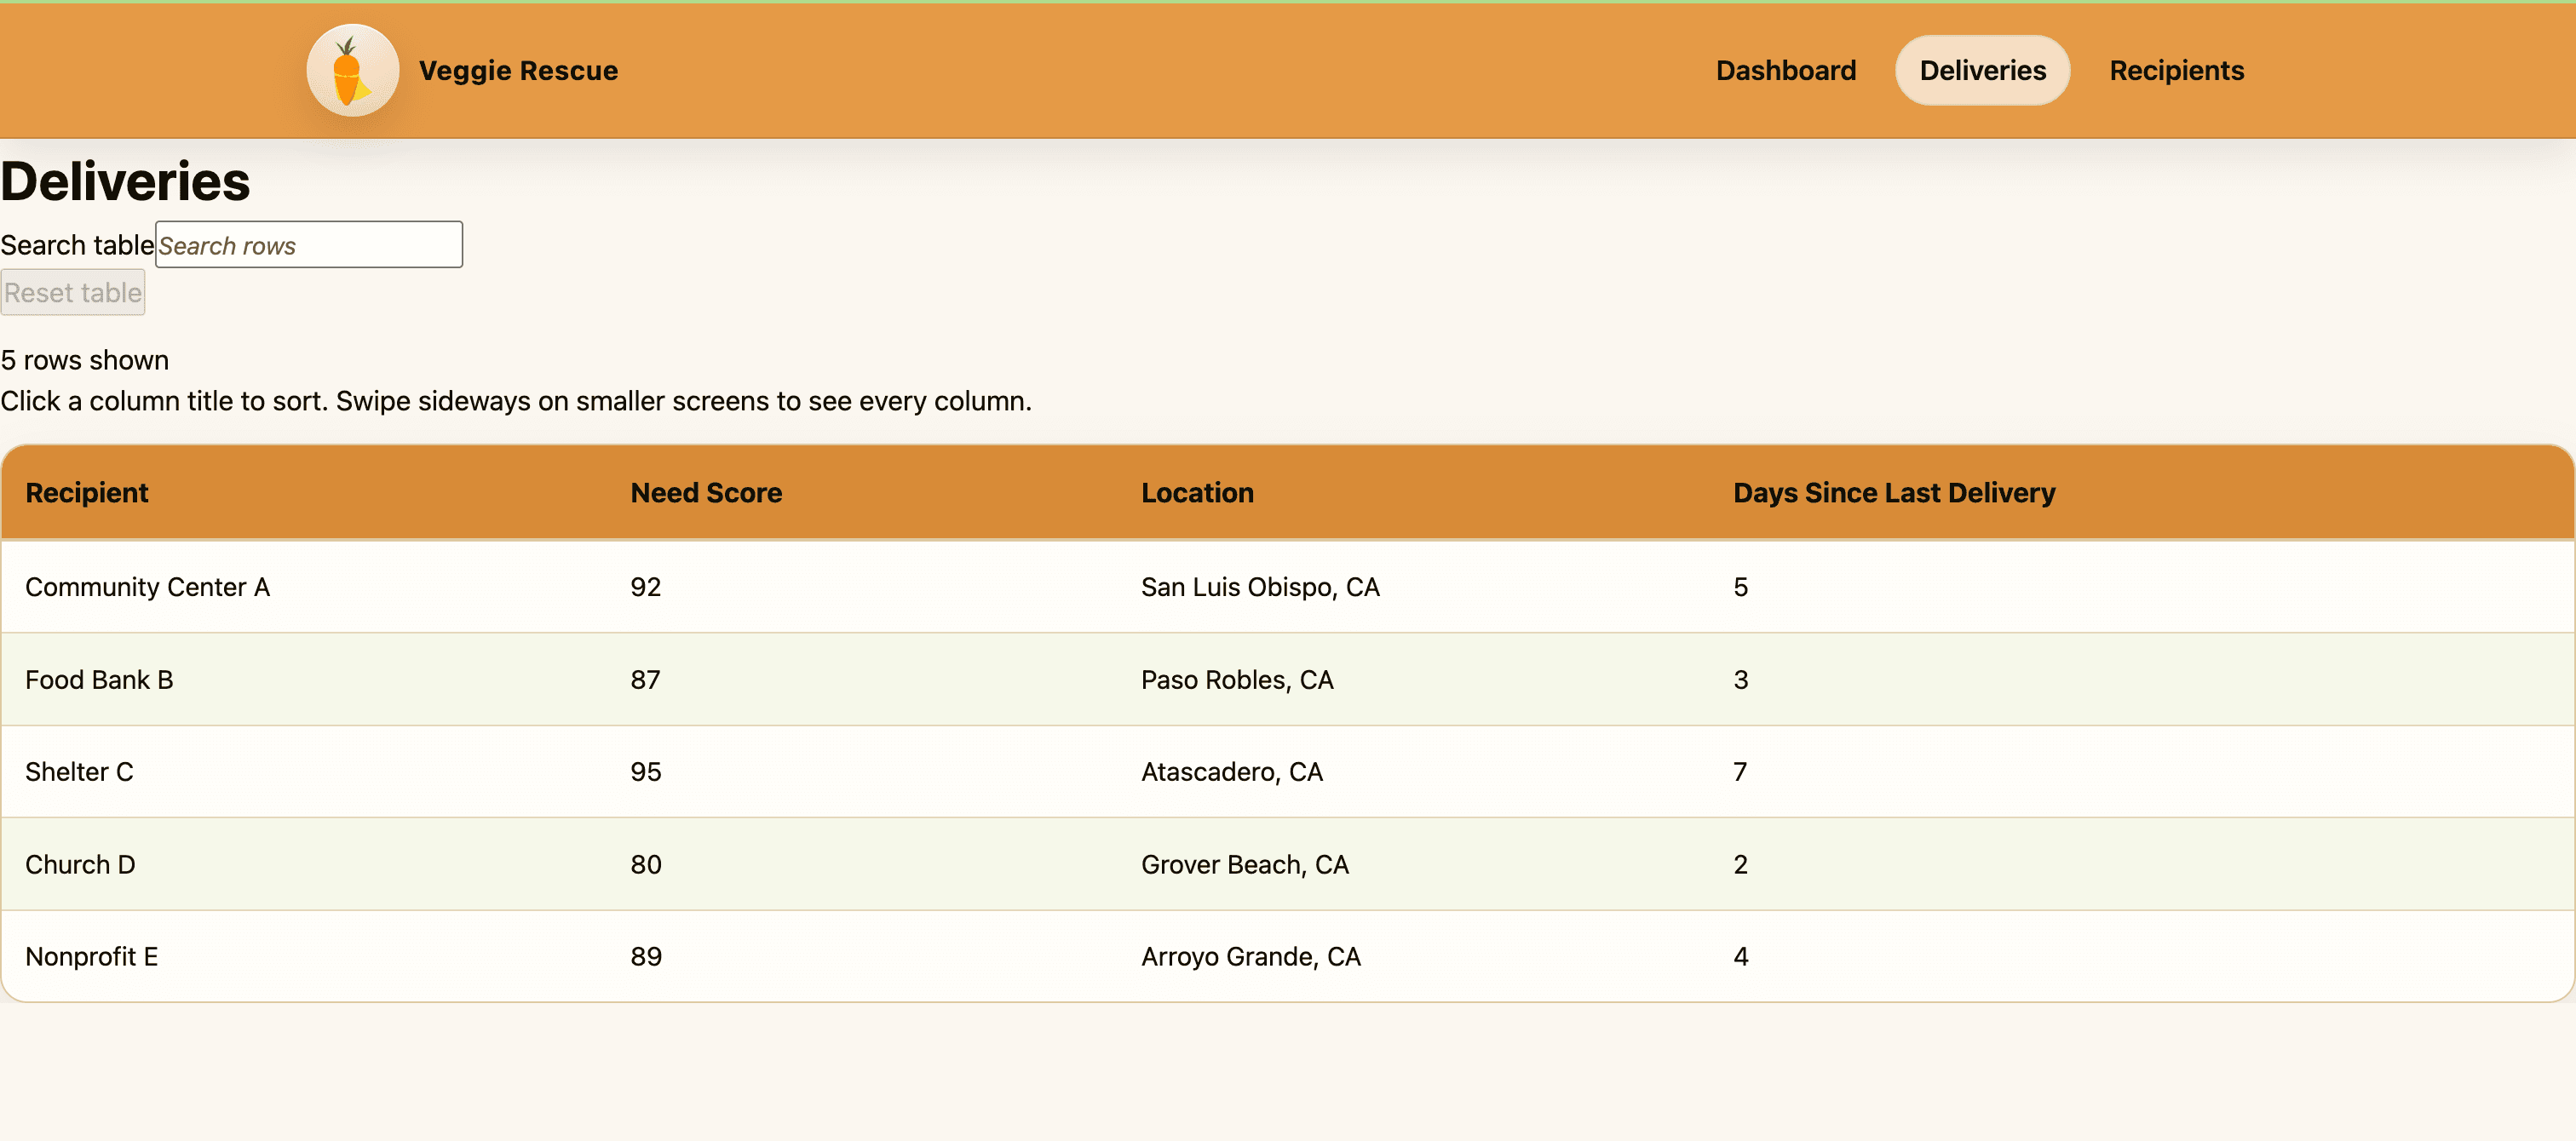This screenshot has width=2576, height=1141.
Task: Click the Atascadero, CA location
Action: tap(1232, 772)
